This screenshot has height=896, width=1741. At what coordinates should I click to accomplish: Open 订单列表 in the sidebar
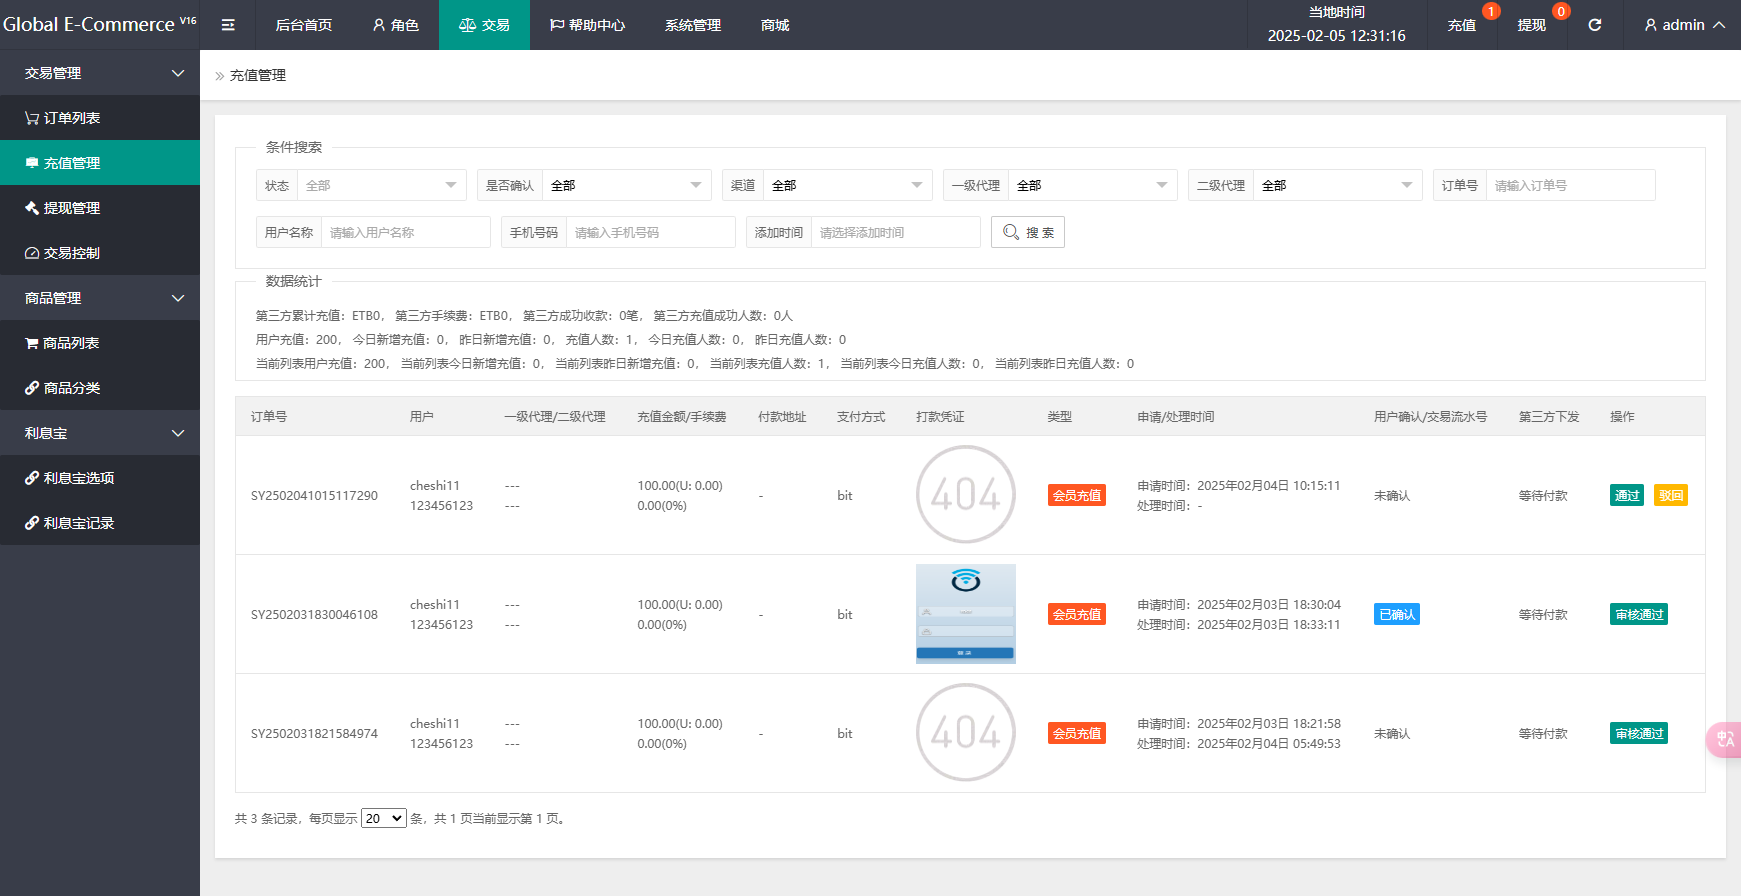pos(71,118)
